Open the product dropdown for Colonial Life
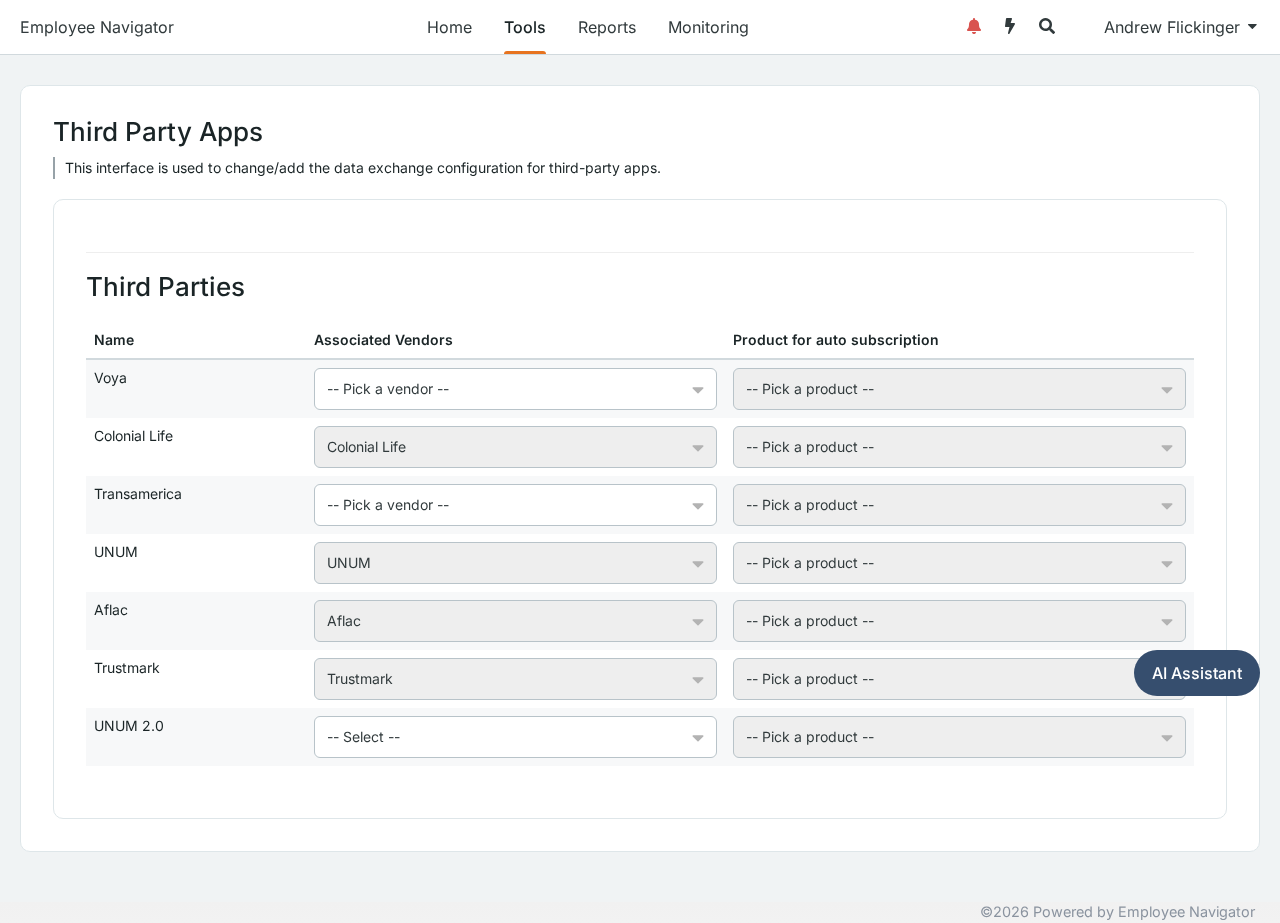 (959, 447)
